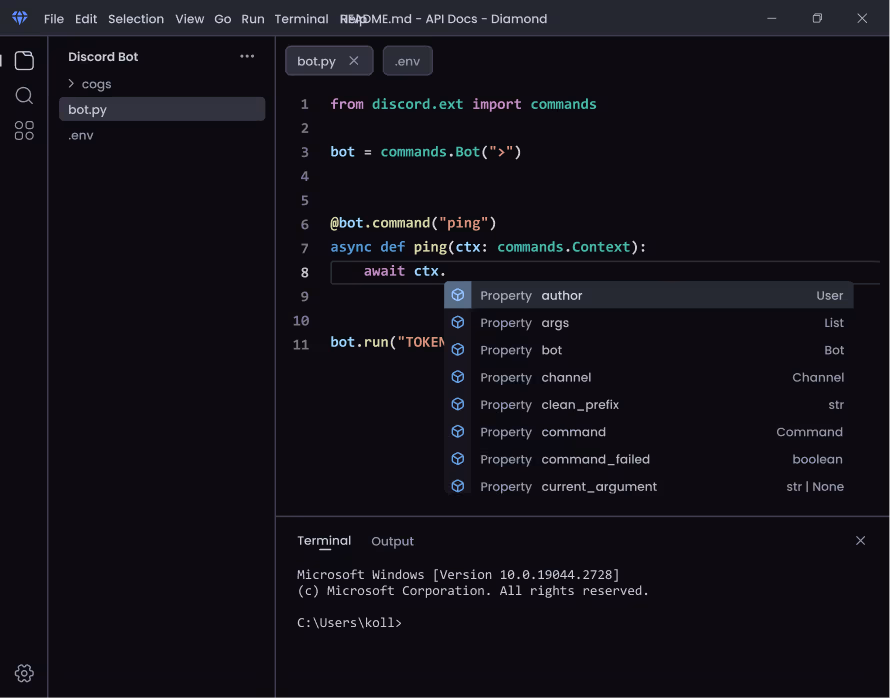Viewport: 890px width, 698px height.
Task: Click the cube icon beside author suggestion
Action: (x=457, y=295)
